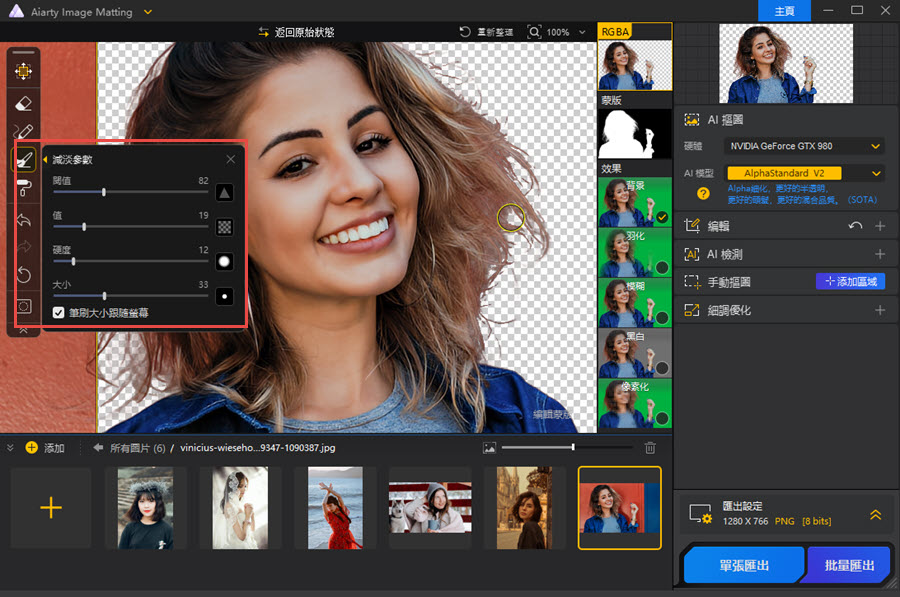Click the (SOTA) link
This screenshot has width=900, height=597.
click(862, 199)
